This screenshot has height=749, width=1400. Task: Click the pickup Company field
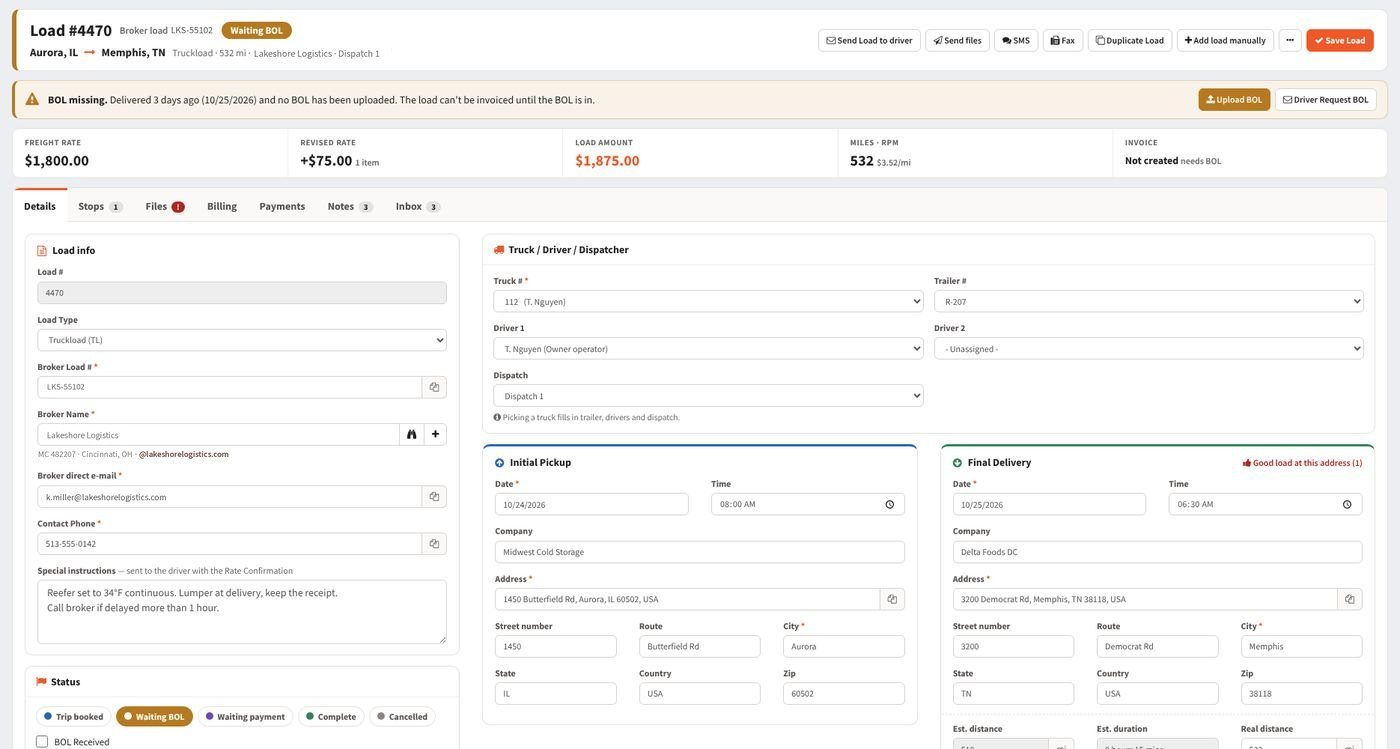700,552
